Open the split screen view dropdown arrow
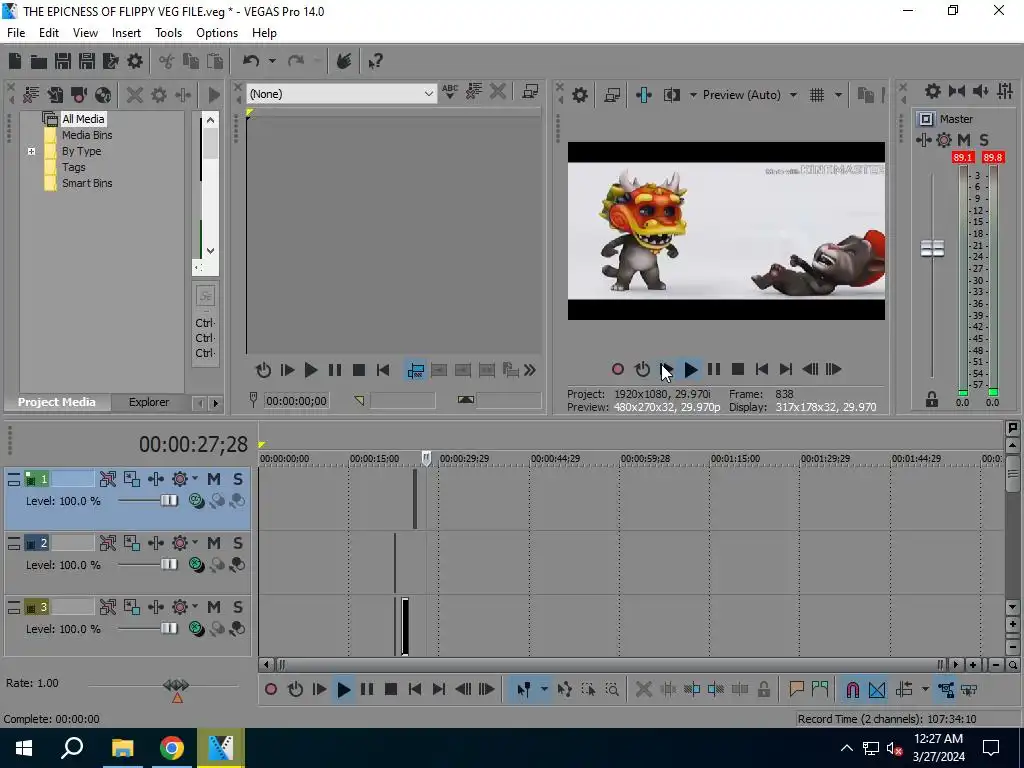 [x=693, y=95]
